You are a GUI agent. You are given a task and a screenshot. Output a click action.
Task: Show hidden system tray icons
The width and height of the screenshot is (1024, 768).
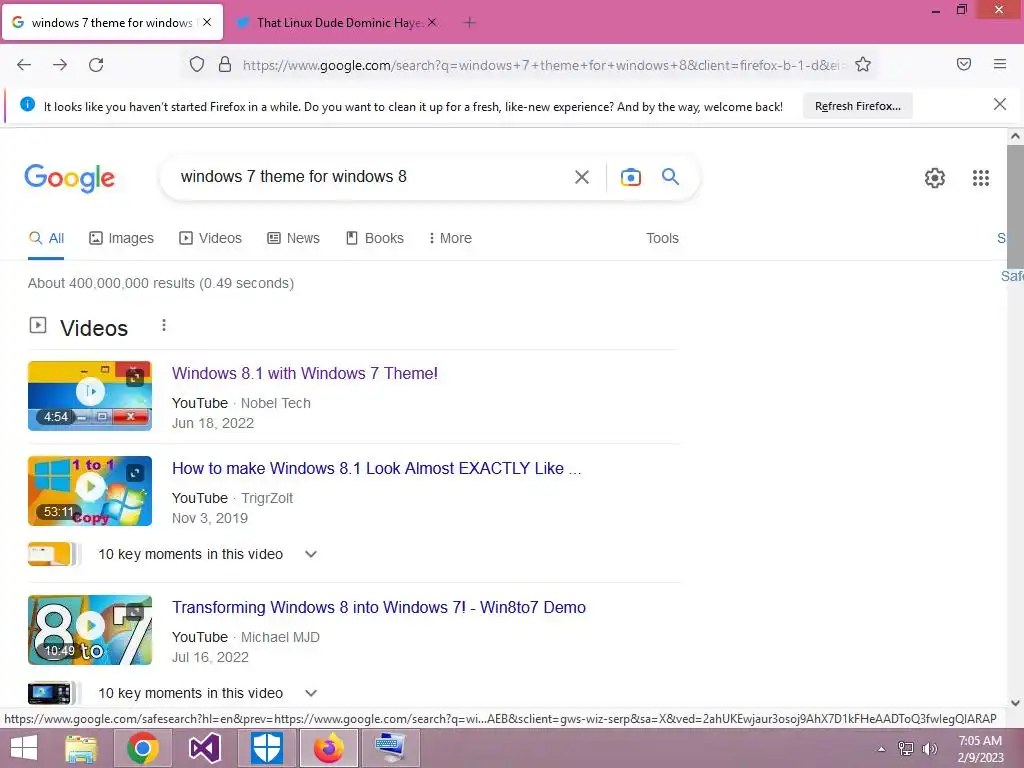[882, 749]
